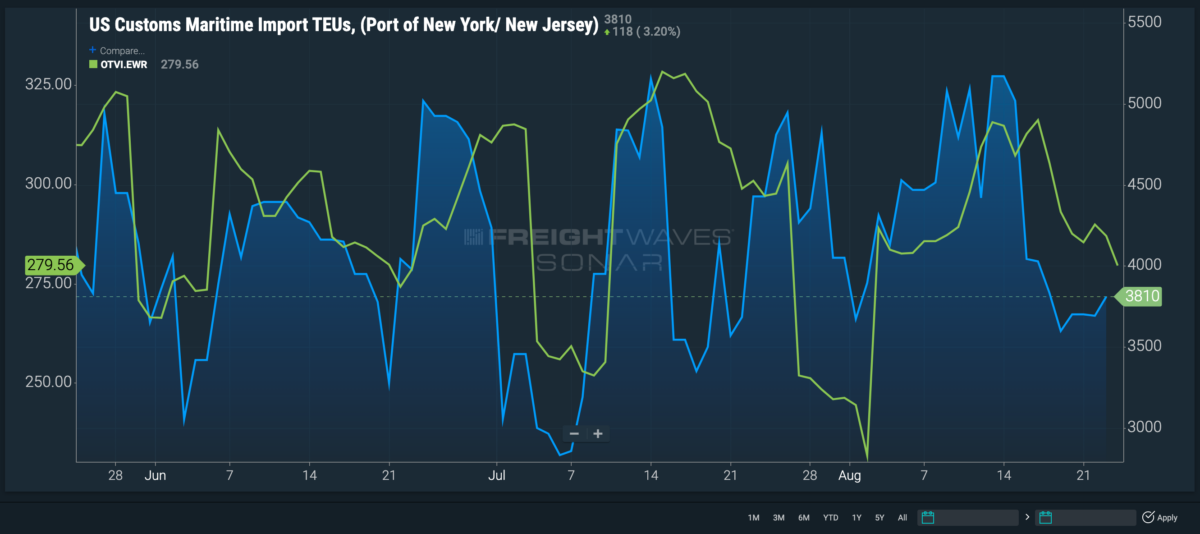Image resolution: width=1200 pixels, height=534 pixels.
Task: Switch to the 6M time range
Action: (804, 517)
